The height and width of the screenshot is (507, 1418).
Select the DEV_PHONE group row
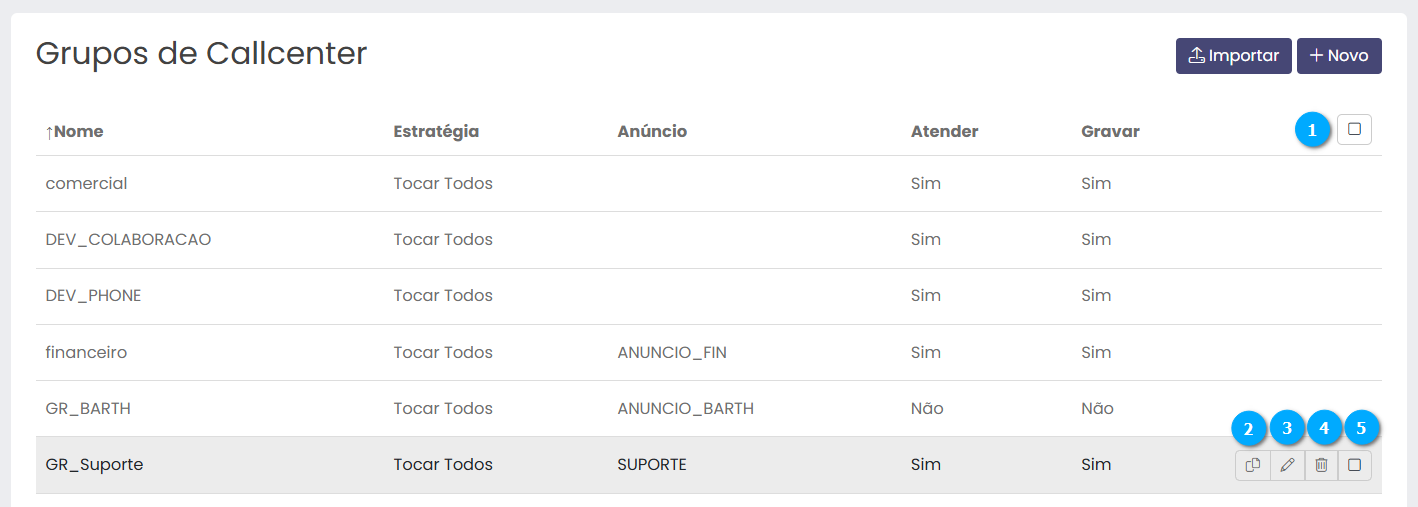tap(93, 296)
